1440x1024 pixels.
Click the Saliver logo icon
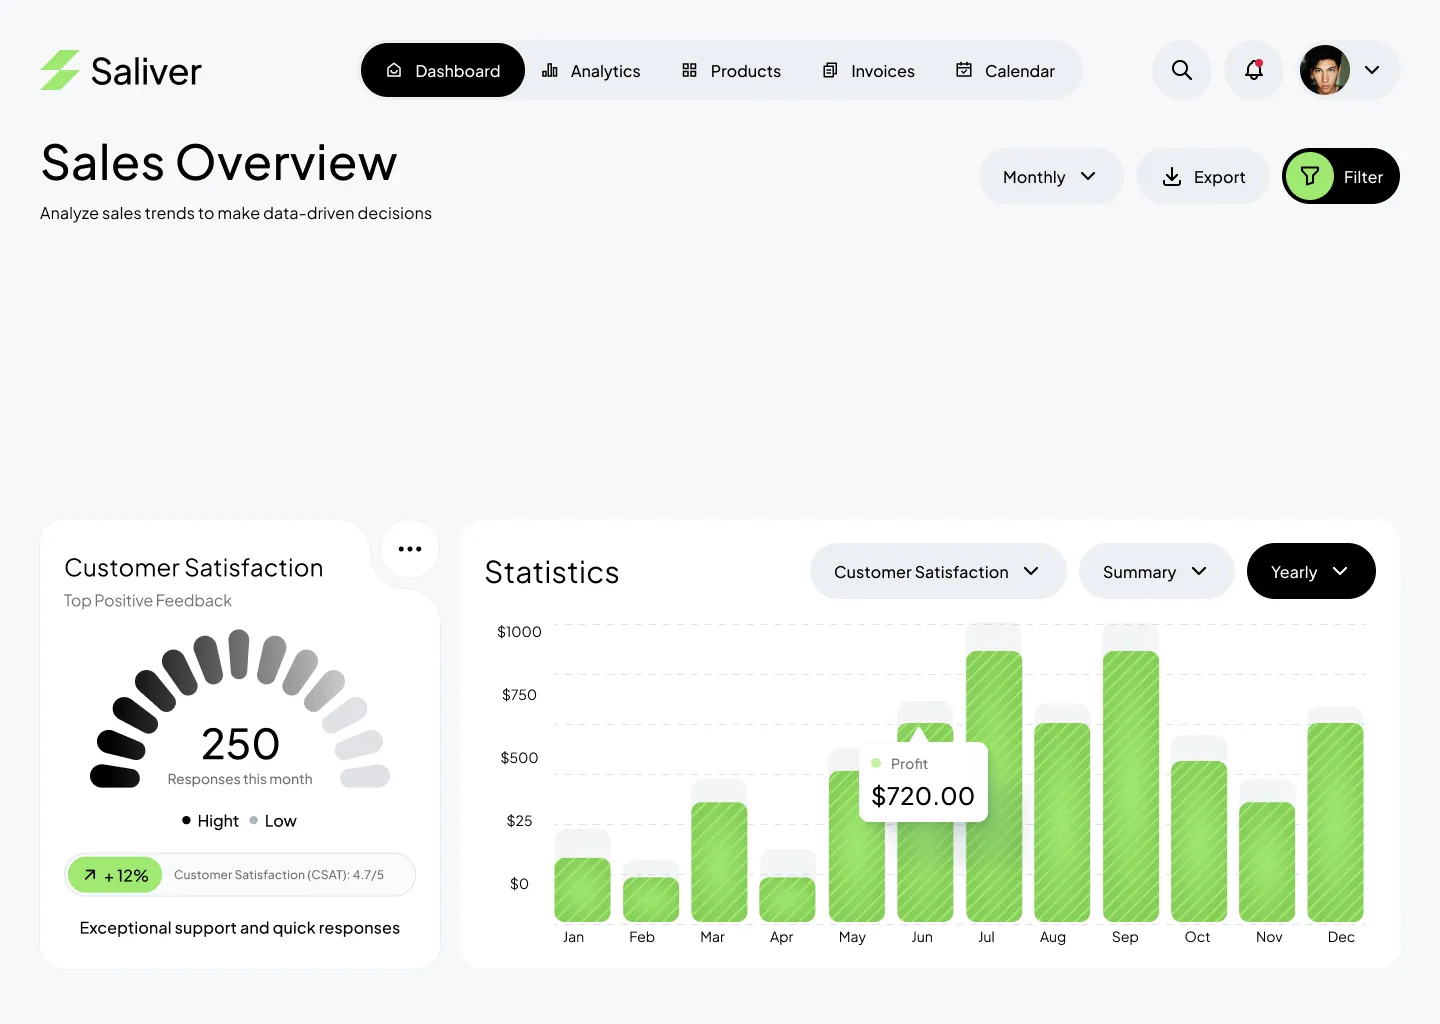[x=60, y=70]
